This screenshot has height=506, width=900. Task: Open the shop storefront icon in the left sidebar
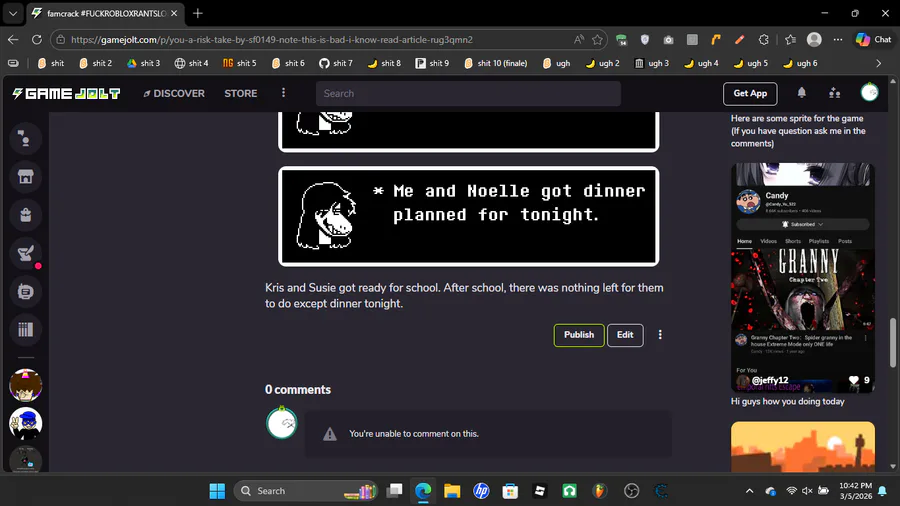25,177
